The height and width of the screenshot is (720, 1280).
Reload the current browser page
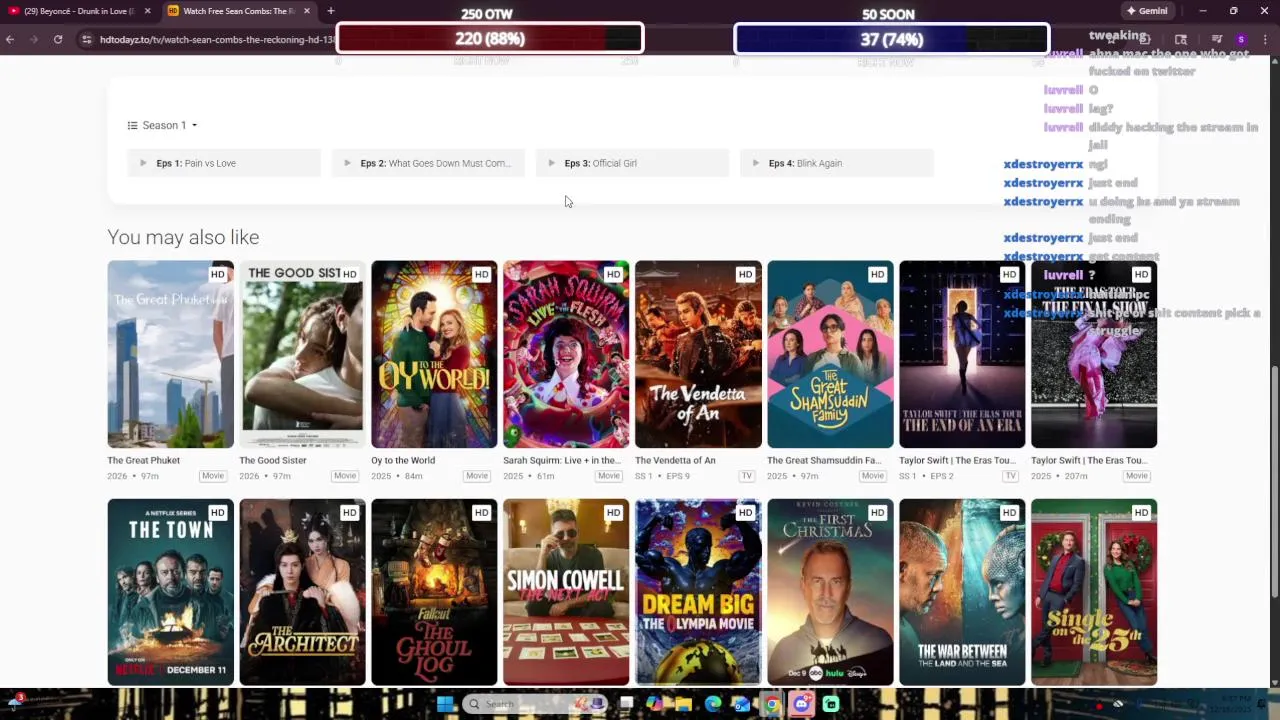coord(58,39)
